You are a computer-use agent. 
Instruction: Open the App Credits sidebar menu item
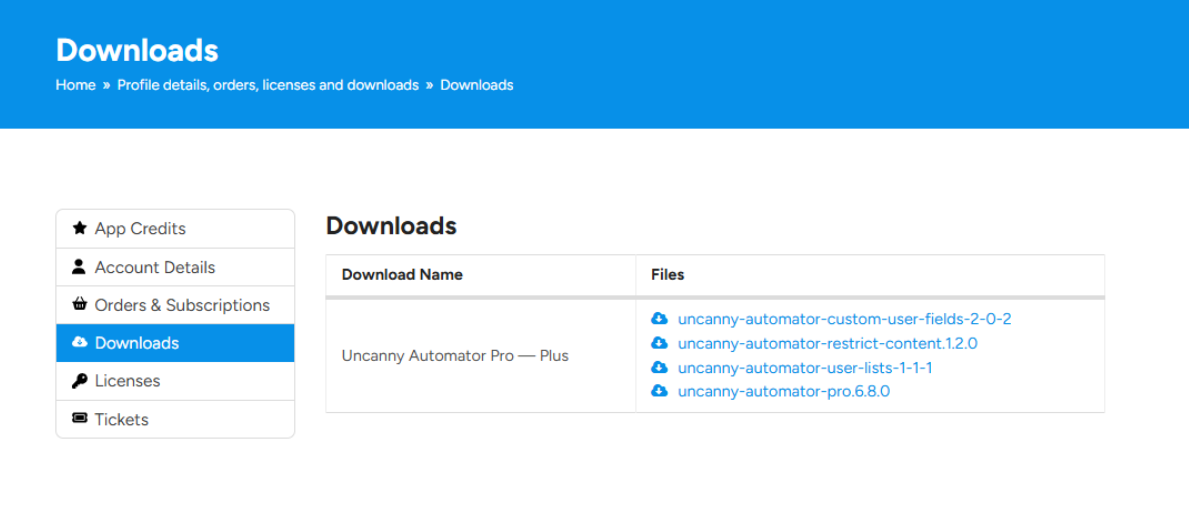140,228
